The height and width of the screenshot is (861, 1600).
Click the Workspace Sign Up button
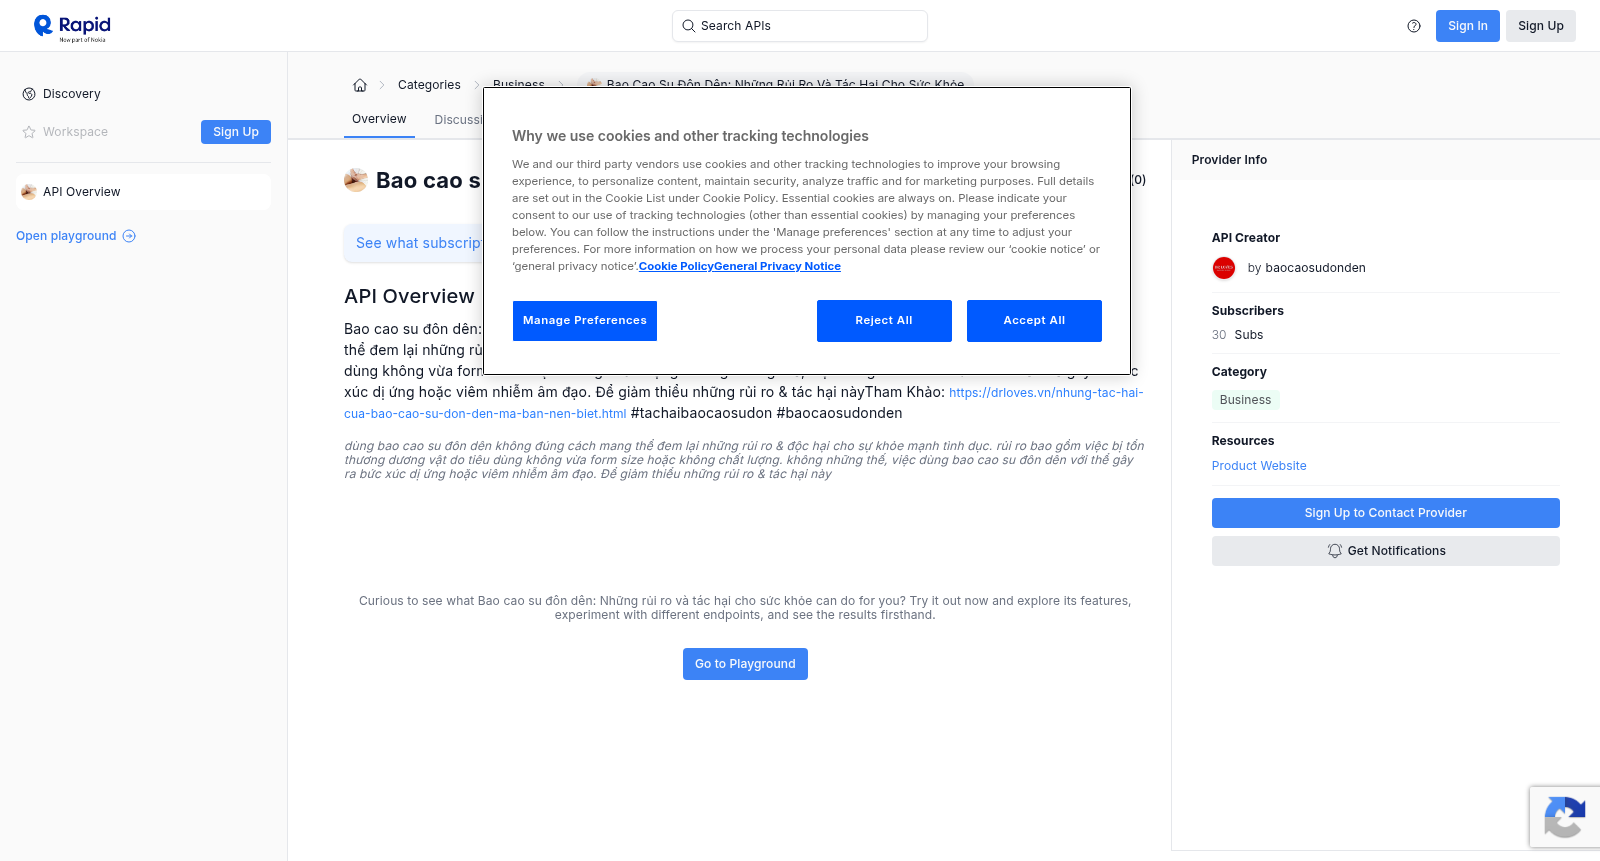236,132
